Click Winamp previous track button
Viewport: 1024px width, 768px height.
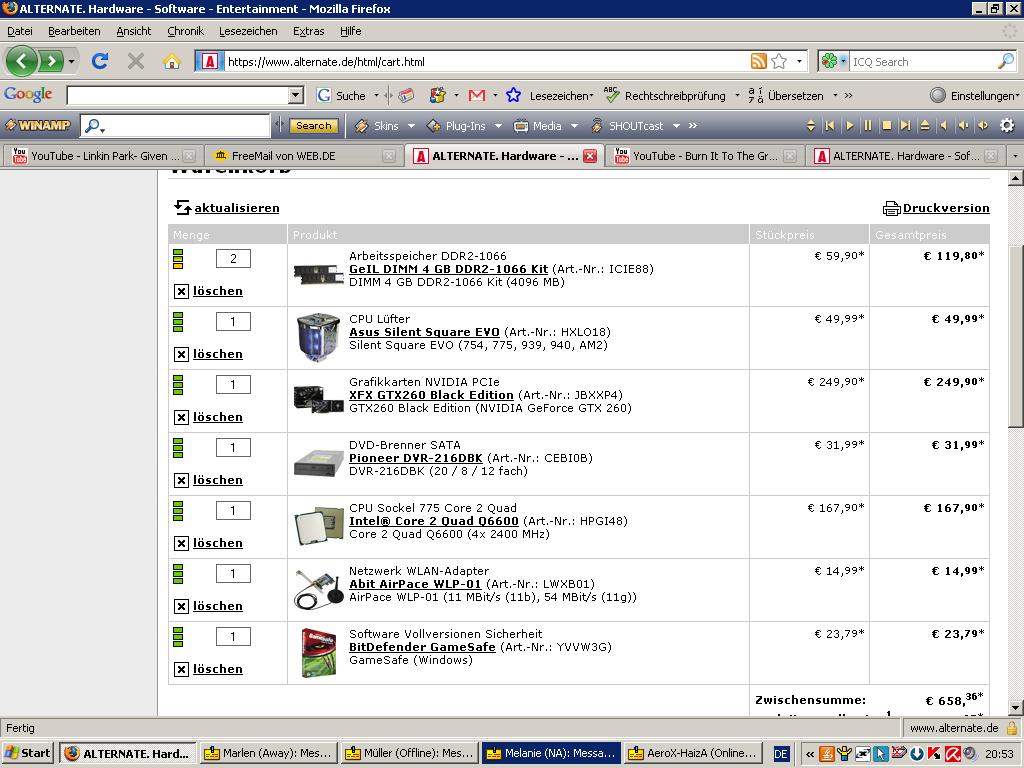(x=829, y=125)
